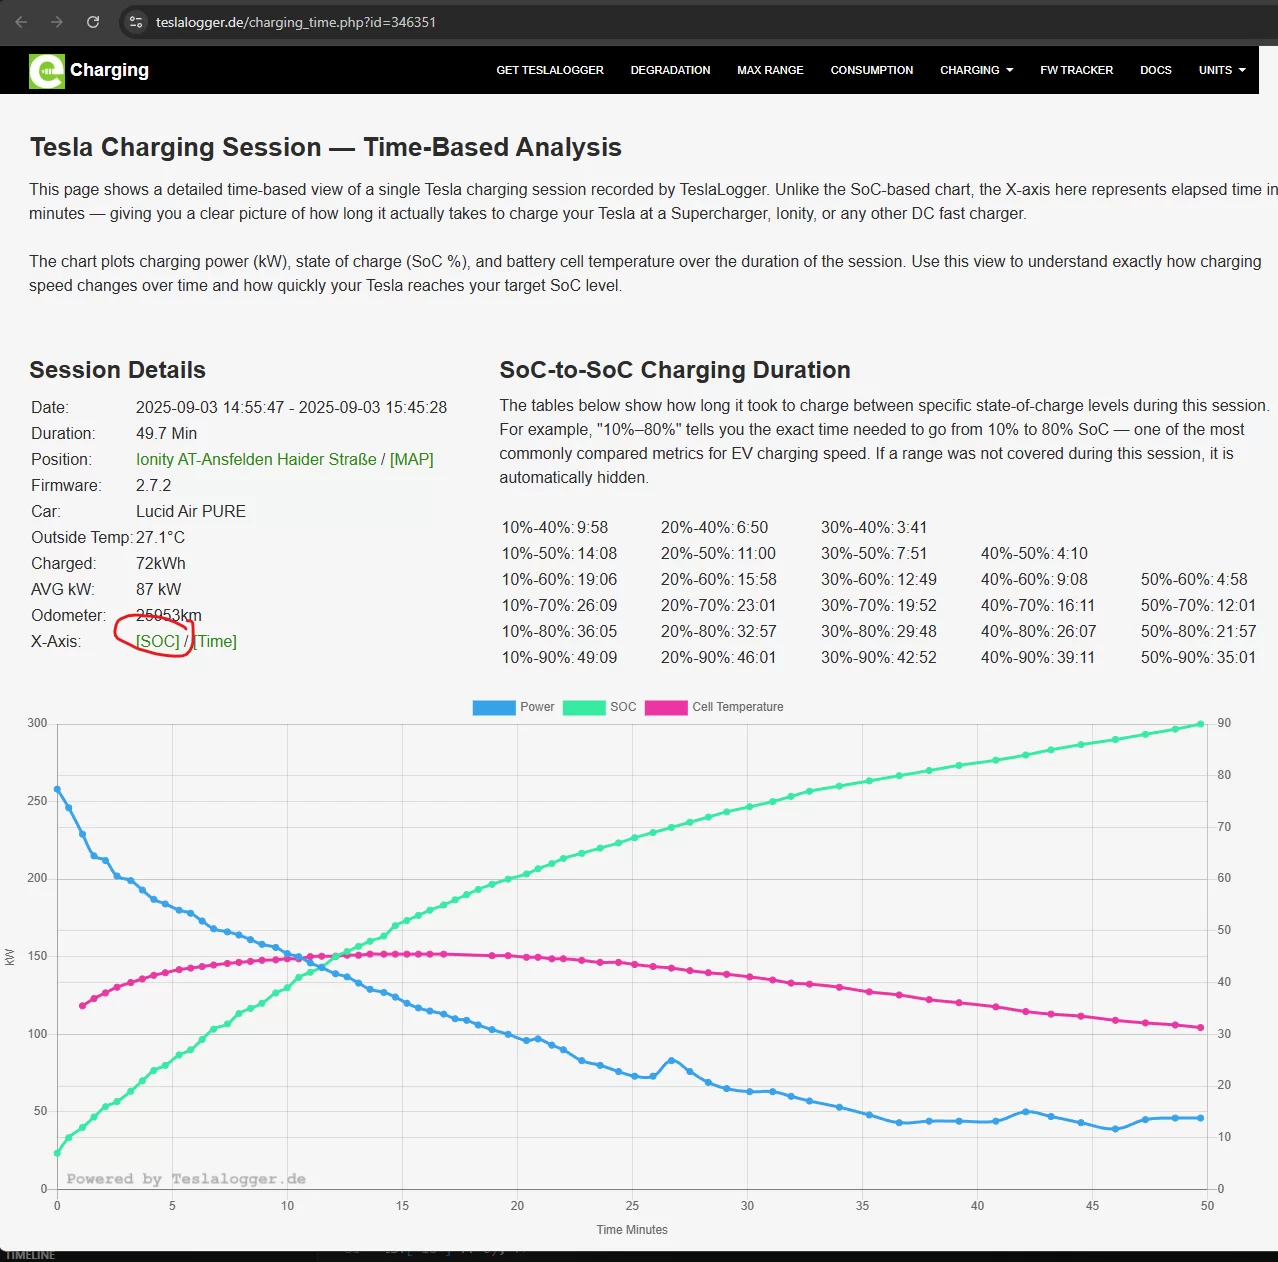Select the Outside Temp value 27.1°C
This screenshot has width=1278, height=1262.
(x=160, y=537)
